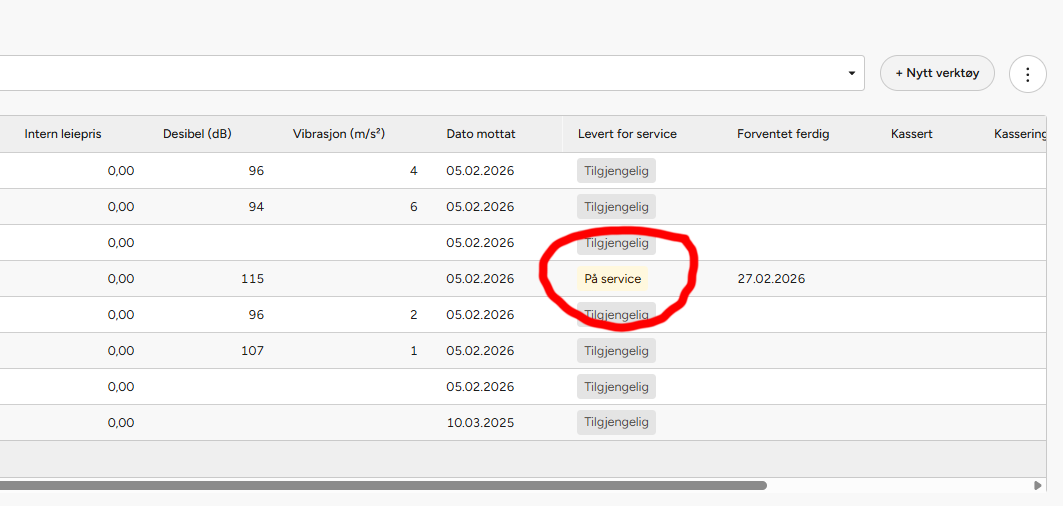
Task: Expand the wide combo box dropdown arrow
Action: tap(851, 74)
